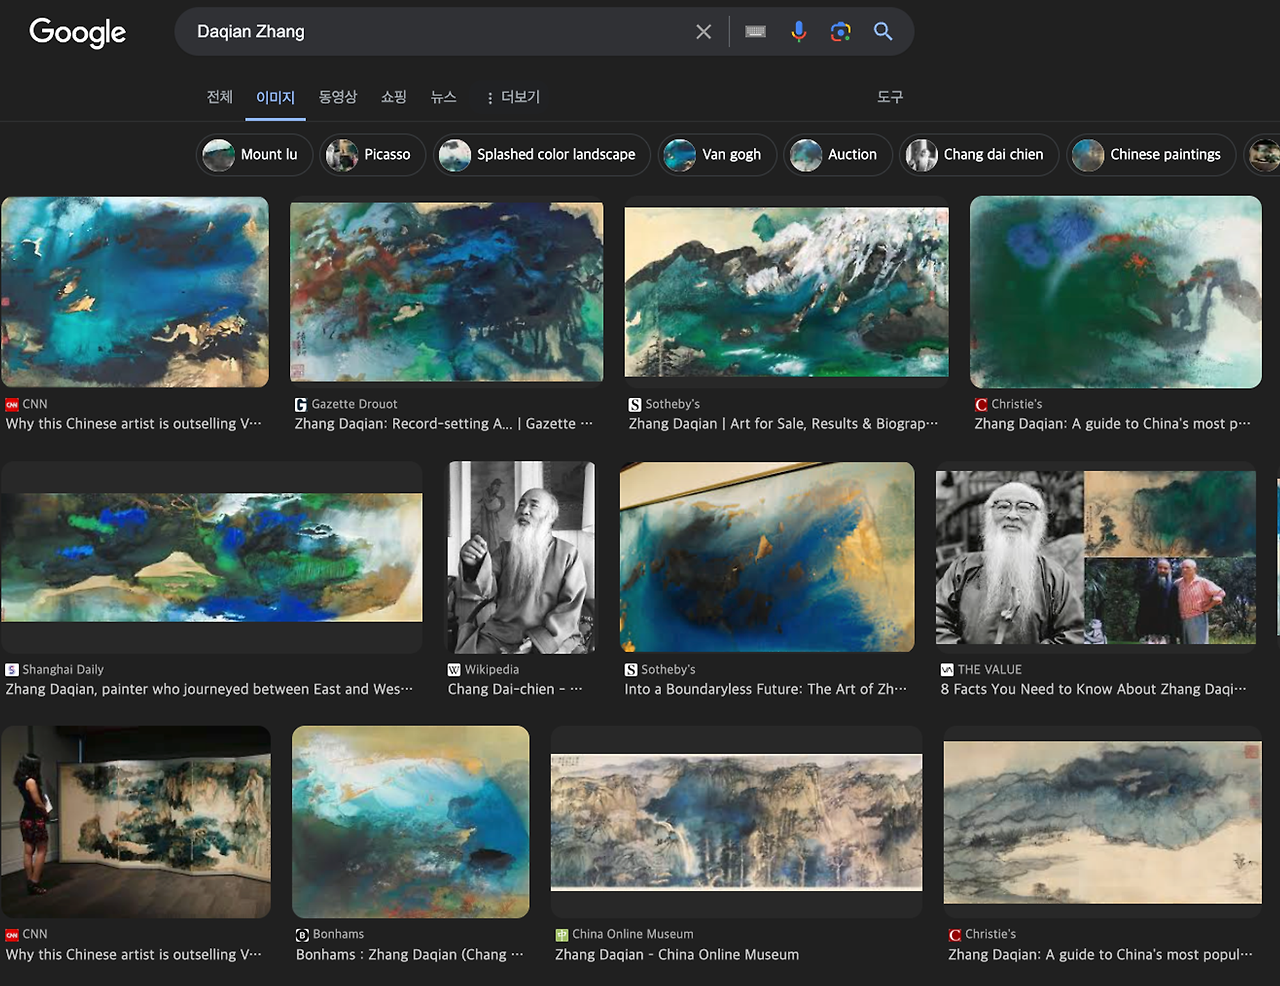Select the 이미지 tab
The height and width of the screenshot is (986, 1280).
(x=275, y=97)
